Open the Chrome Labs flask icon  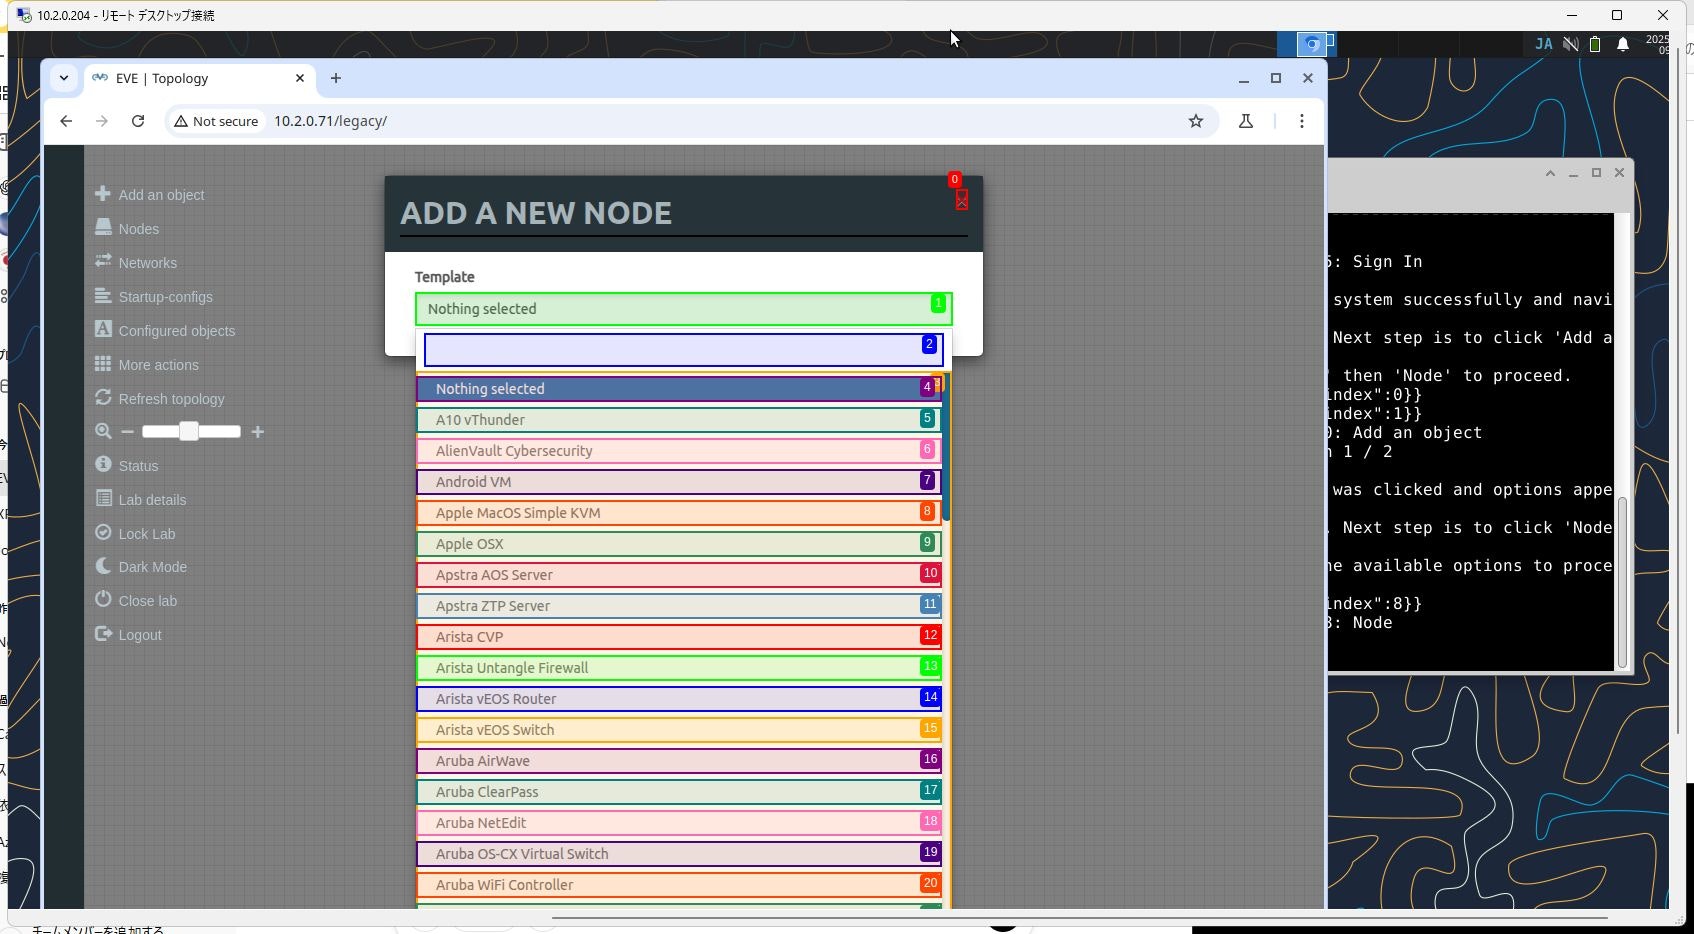coord(1246,121)
